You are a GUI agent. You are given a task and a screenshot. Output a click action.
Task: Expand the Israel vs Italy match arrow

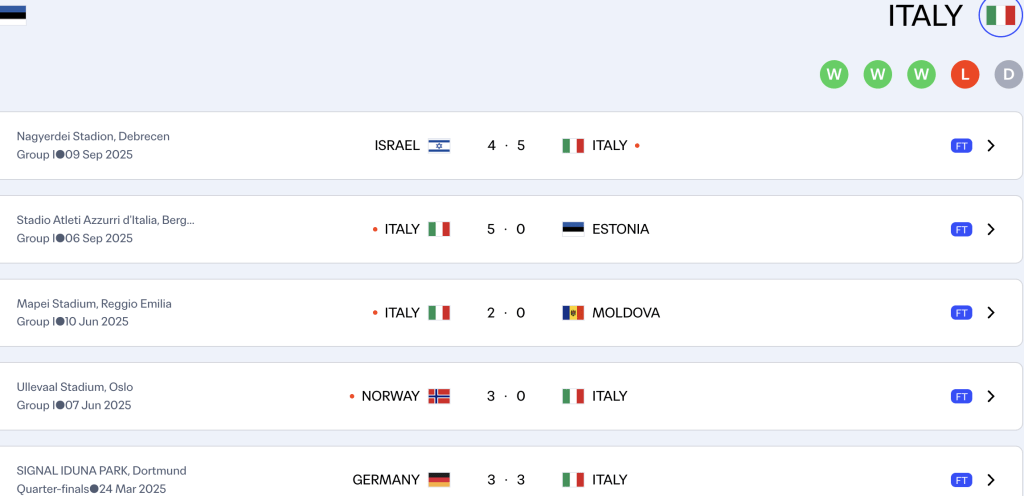991,146
